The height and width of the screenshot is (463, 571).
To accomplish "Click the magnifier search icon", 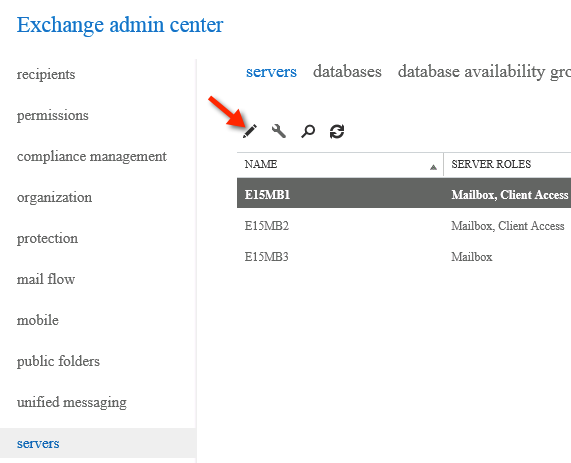I will point(308,131).
